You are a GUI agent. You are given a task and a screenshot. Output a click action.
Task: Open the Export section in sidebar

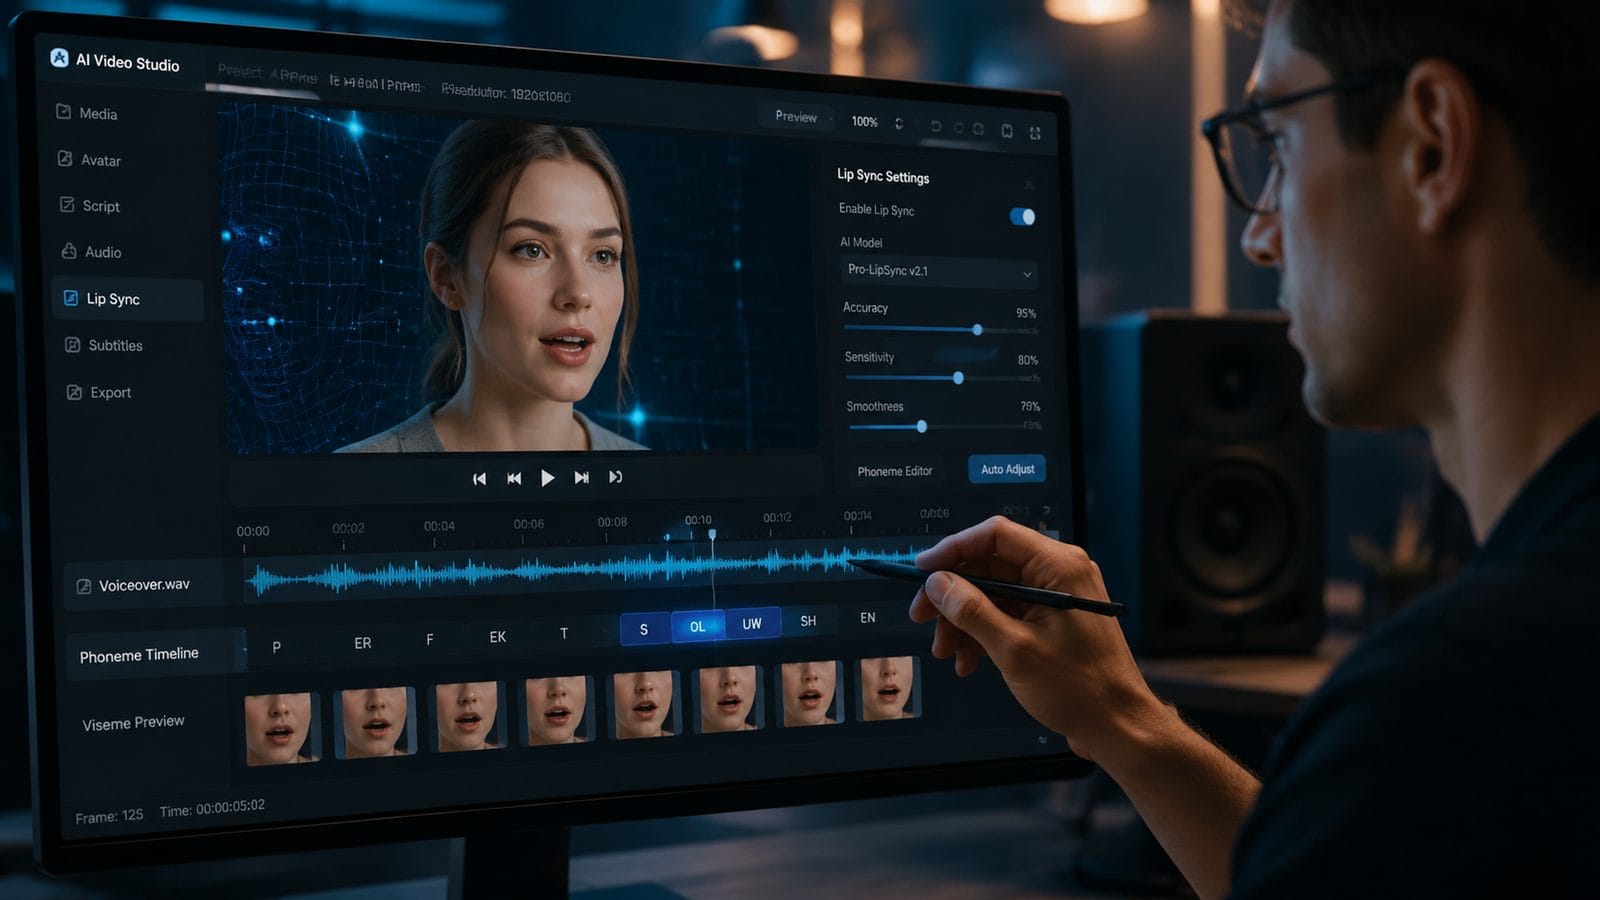tap(99, 392)
